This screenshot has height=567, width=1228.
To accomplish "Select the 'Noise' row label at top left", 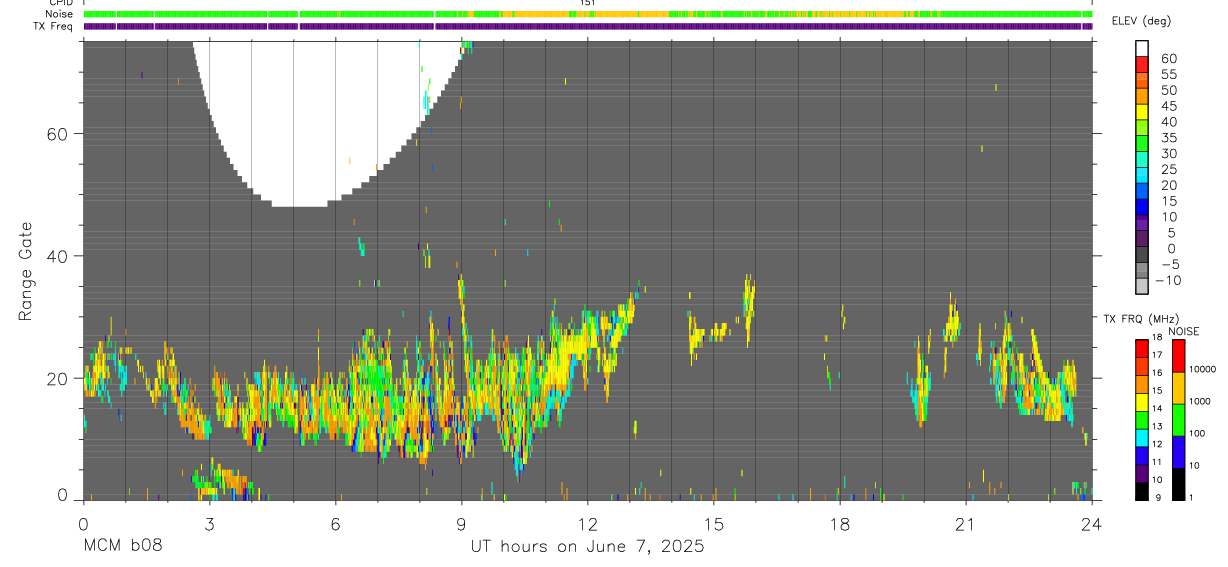I will [x=60, y=14].
